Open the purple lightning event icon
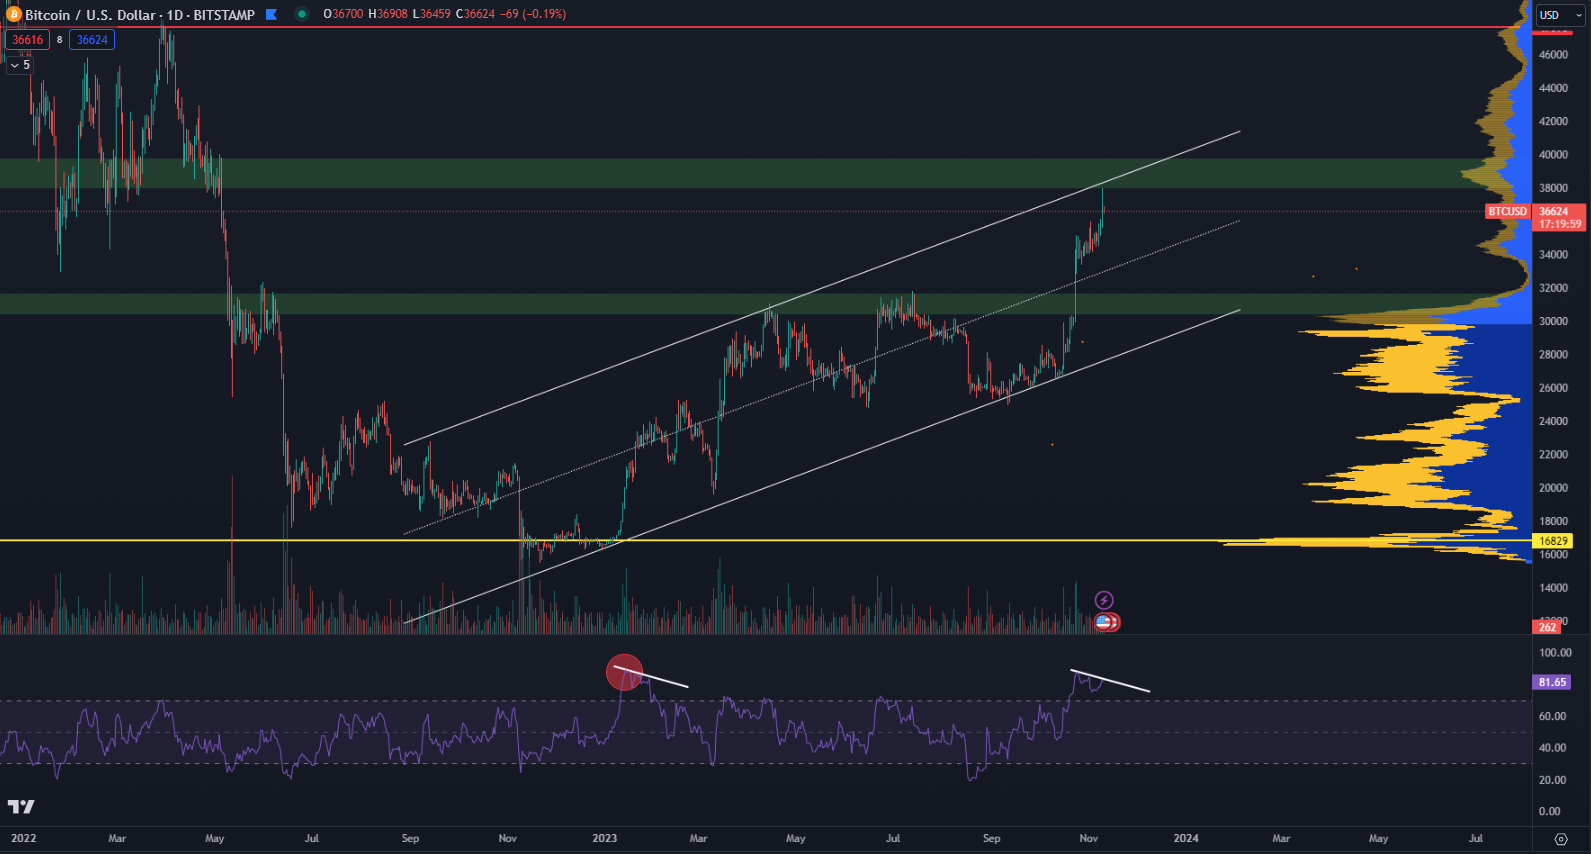Image resolution: width=1591 pixels, height=854 pixels. (x=1104, y=600)
